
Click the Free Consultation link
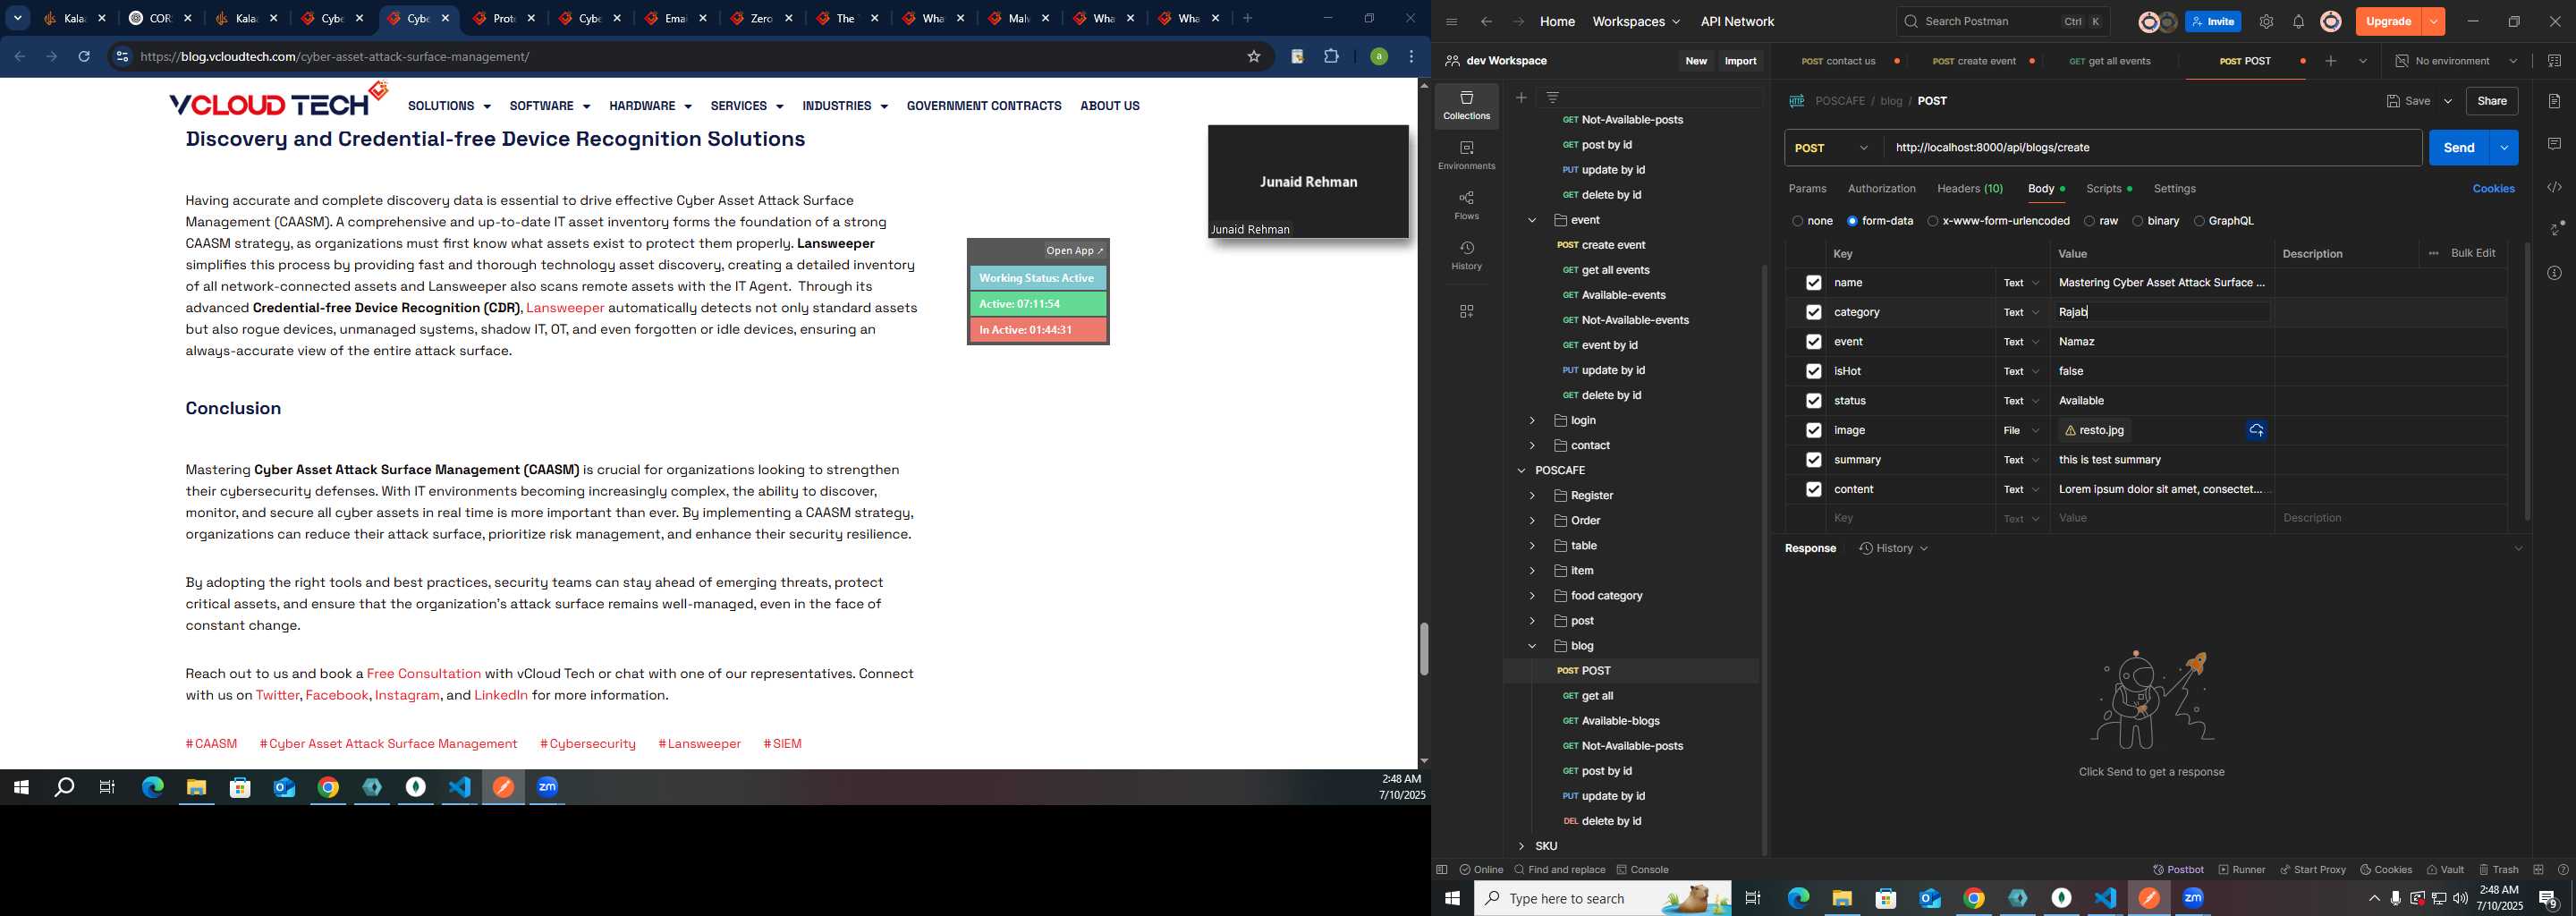pyautogui.click(x=424, y=674)
